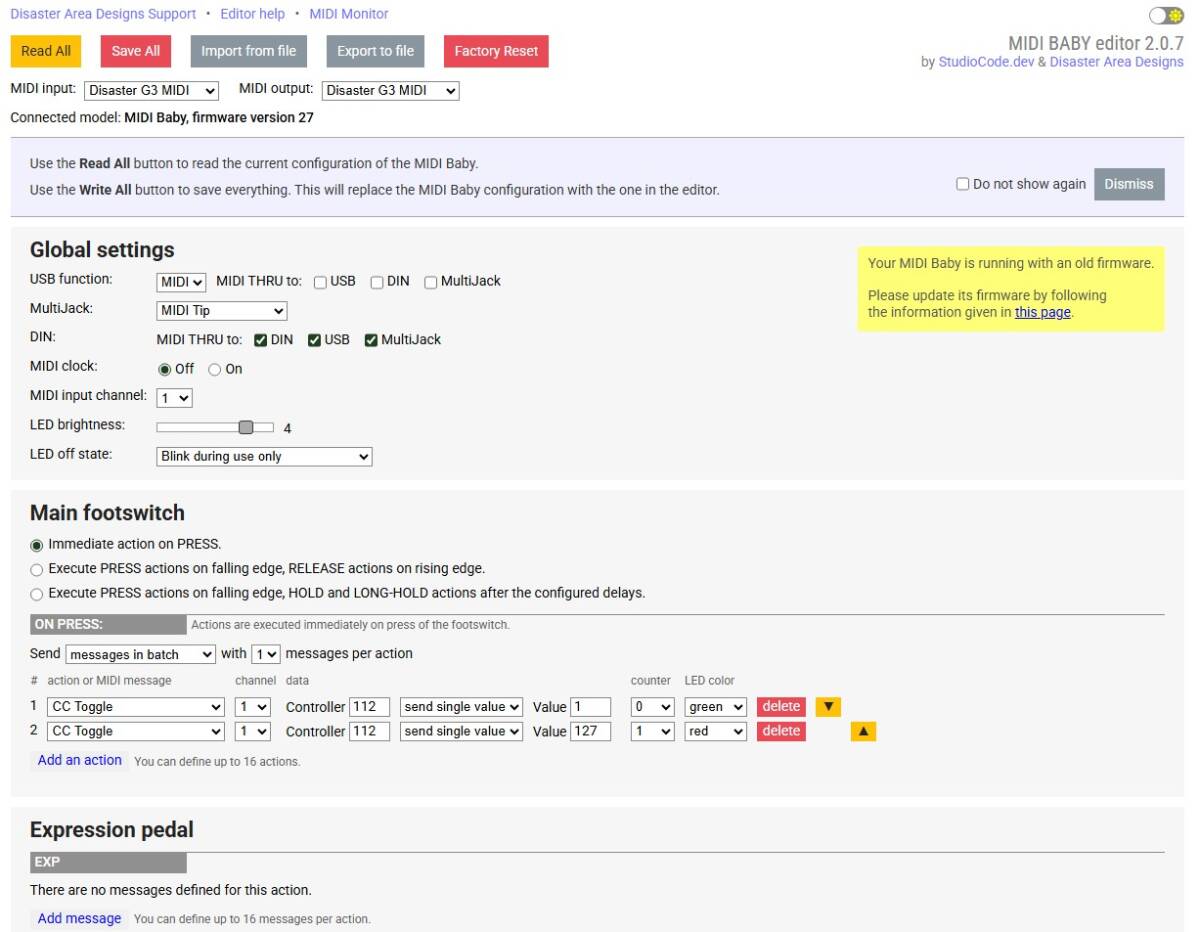The image size is (1200, 932).
Task: Click the Factory Reset button
Action: [x=496, y=51]
